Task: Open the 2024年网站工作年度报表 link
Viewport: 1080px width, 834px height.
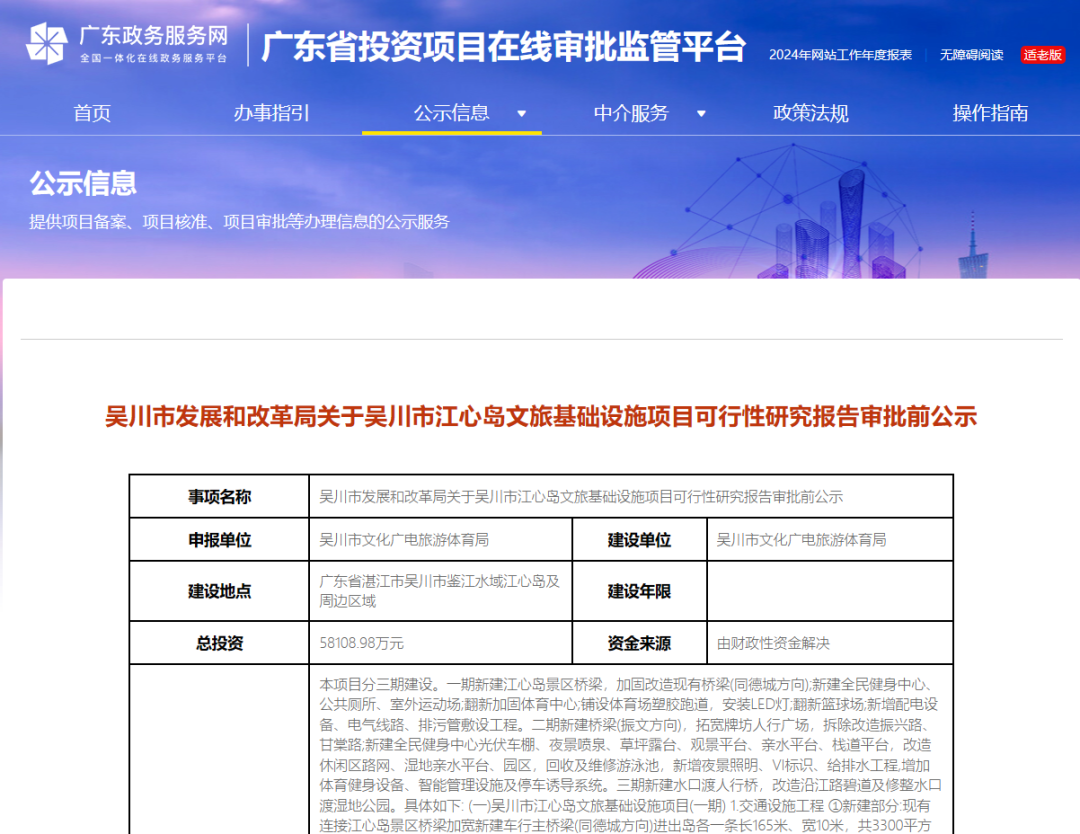Action: click(840, 54)
